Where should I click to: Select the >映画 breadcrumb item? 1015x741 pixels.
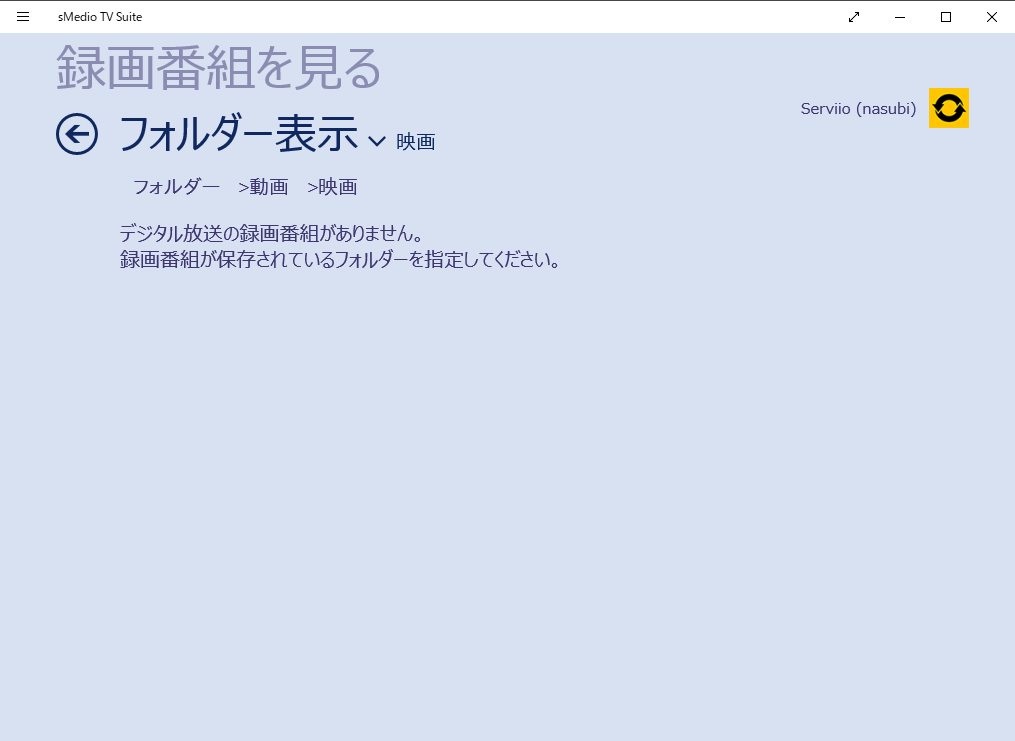click(x=332, y=187)
